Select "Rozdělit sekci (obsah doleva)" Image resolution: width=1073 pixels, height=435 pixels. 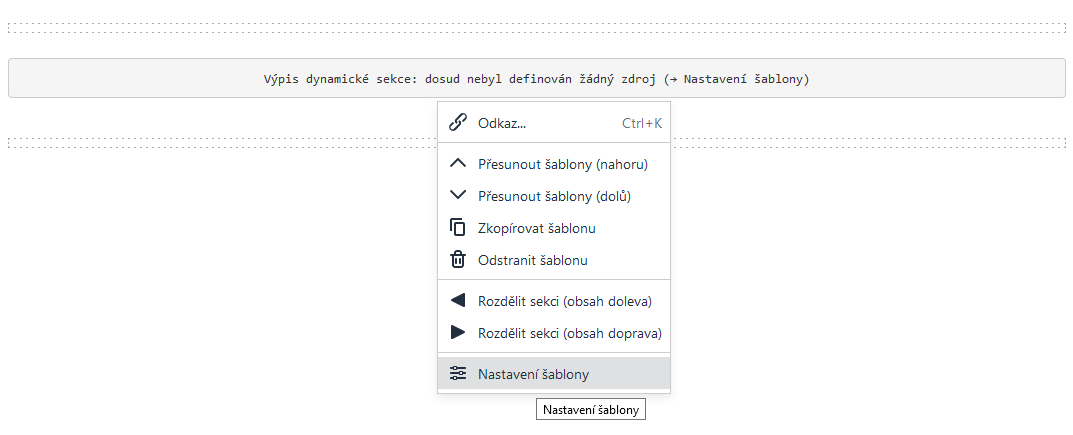[565, 301]
